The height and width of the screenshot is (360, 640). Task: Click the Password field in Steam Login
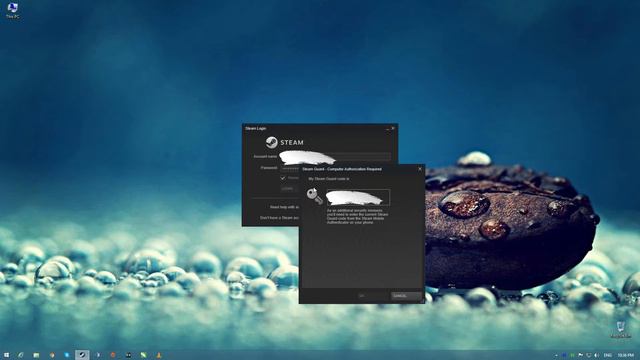[290, 168]
